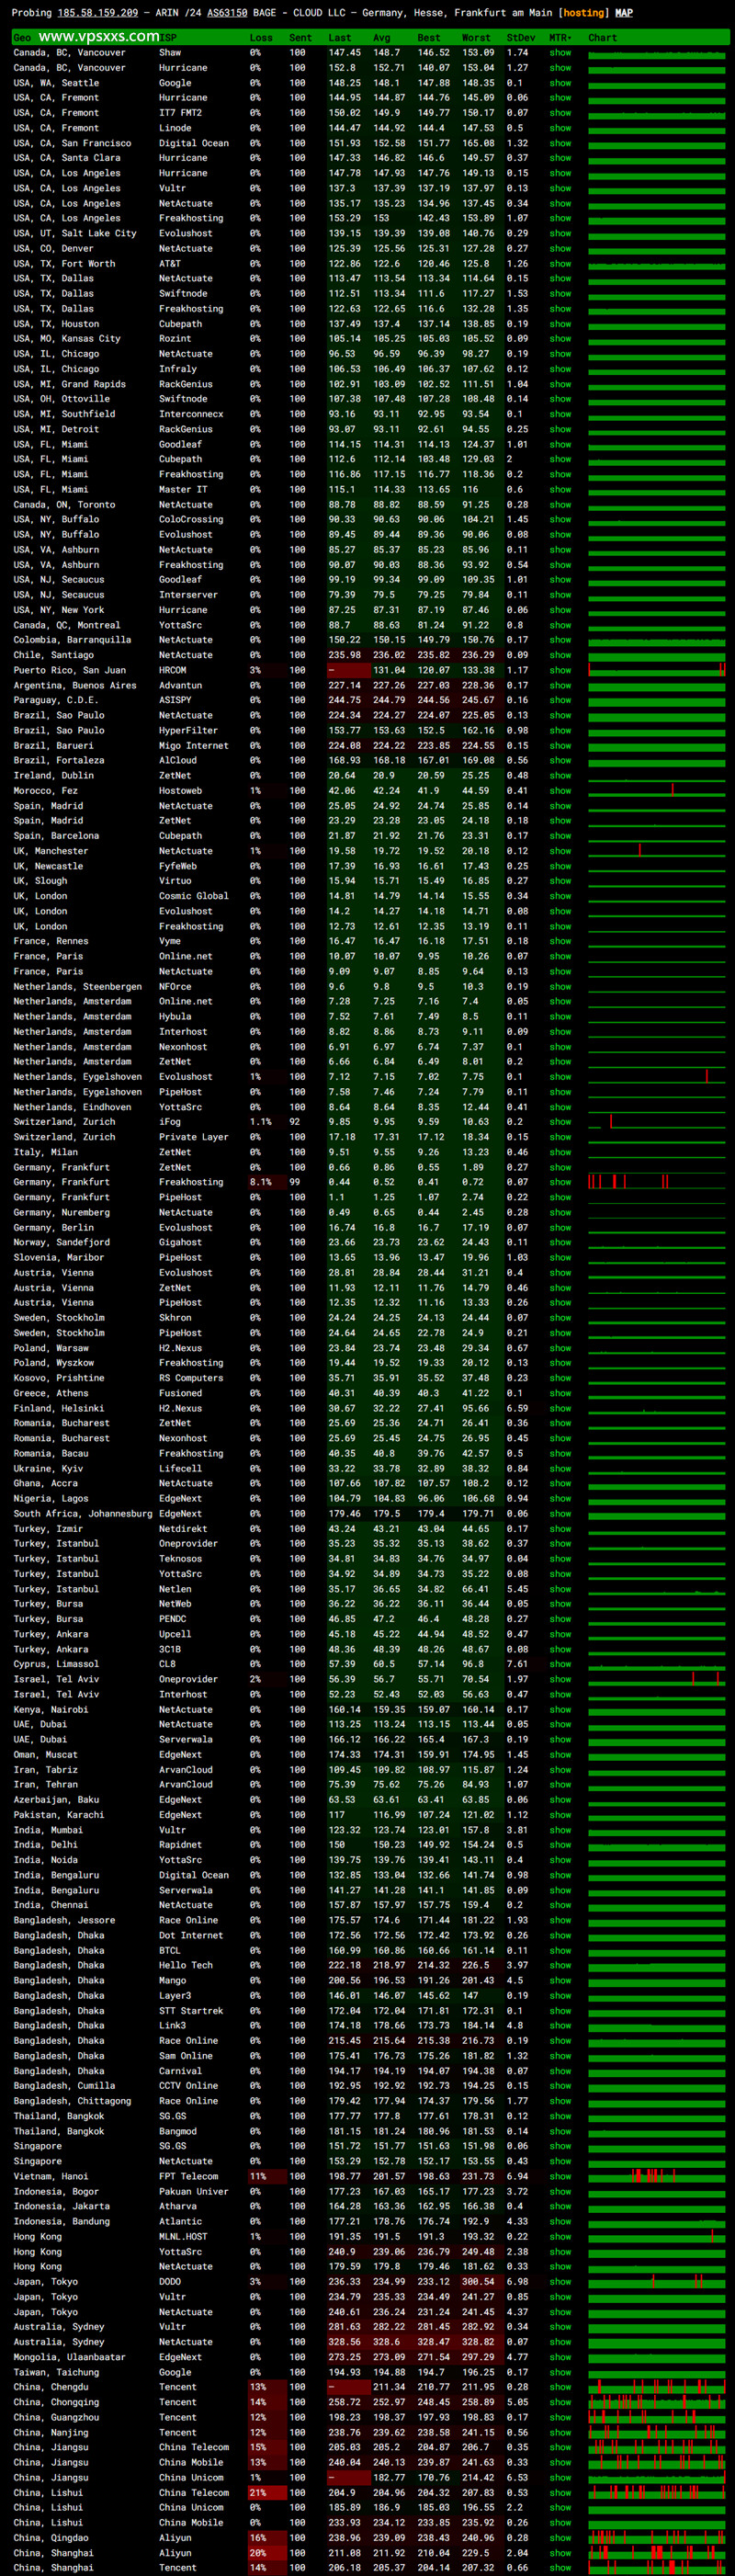This screenshot has width=735, height=2576.
Task: Open MTR show link for Fort Worth
Action: [560, 264]
